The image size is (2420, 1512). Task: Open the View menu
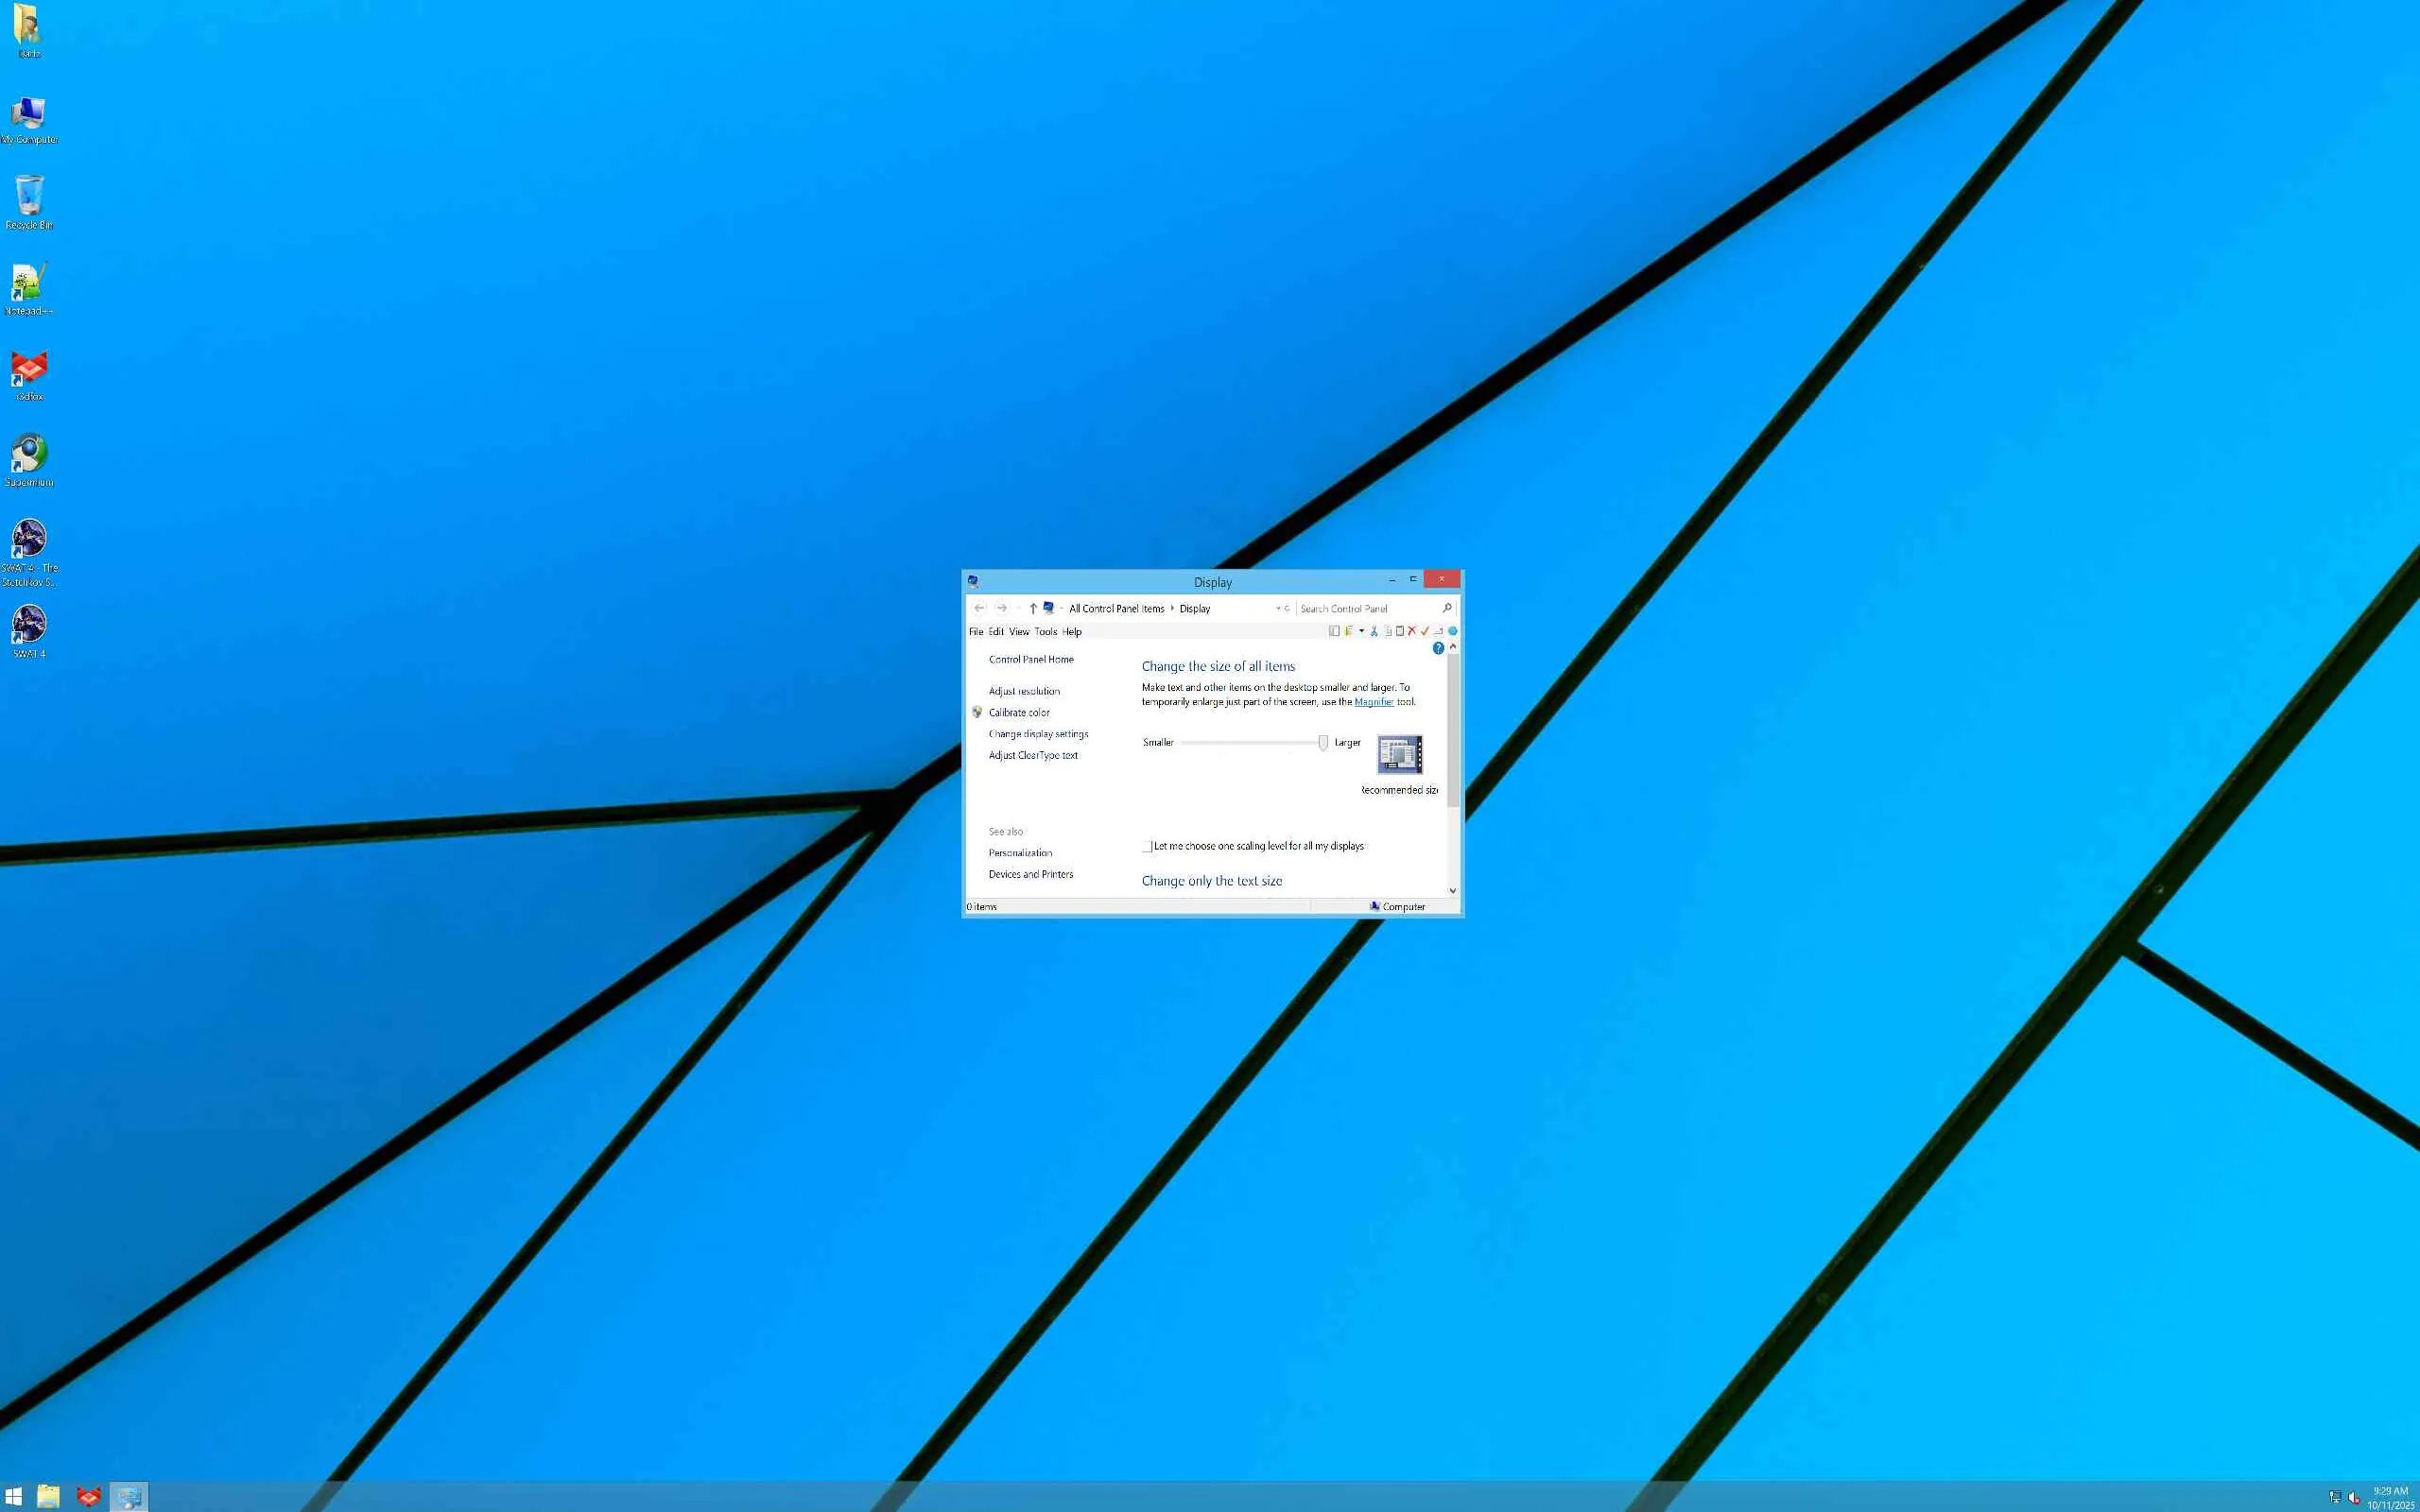[1018, 632]
